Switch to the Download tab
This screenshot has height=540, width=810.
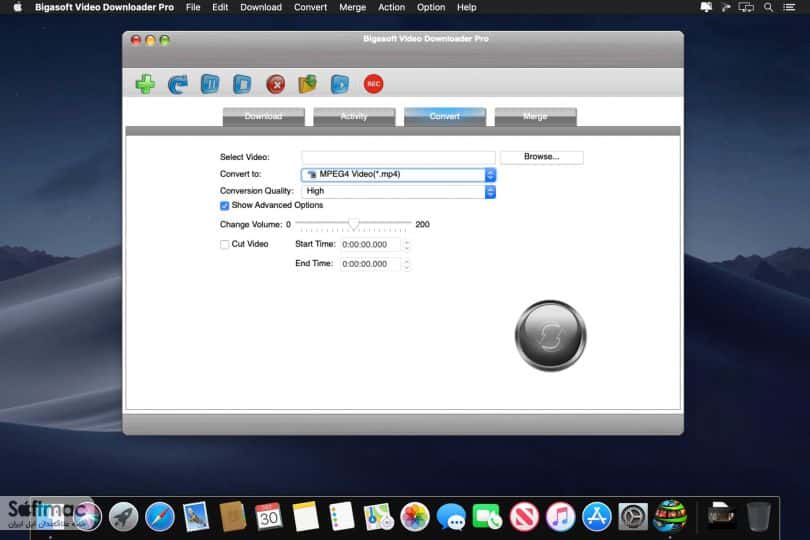click(263, 116)
